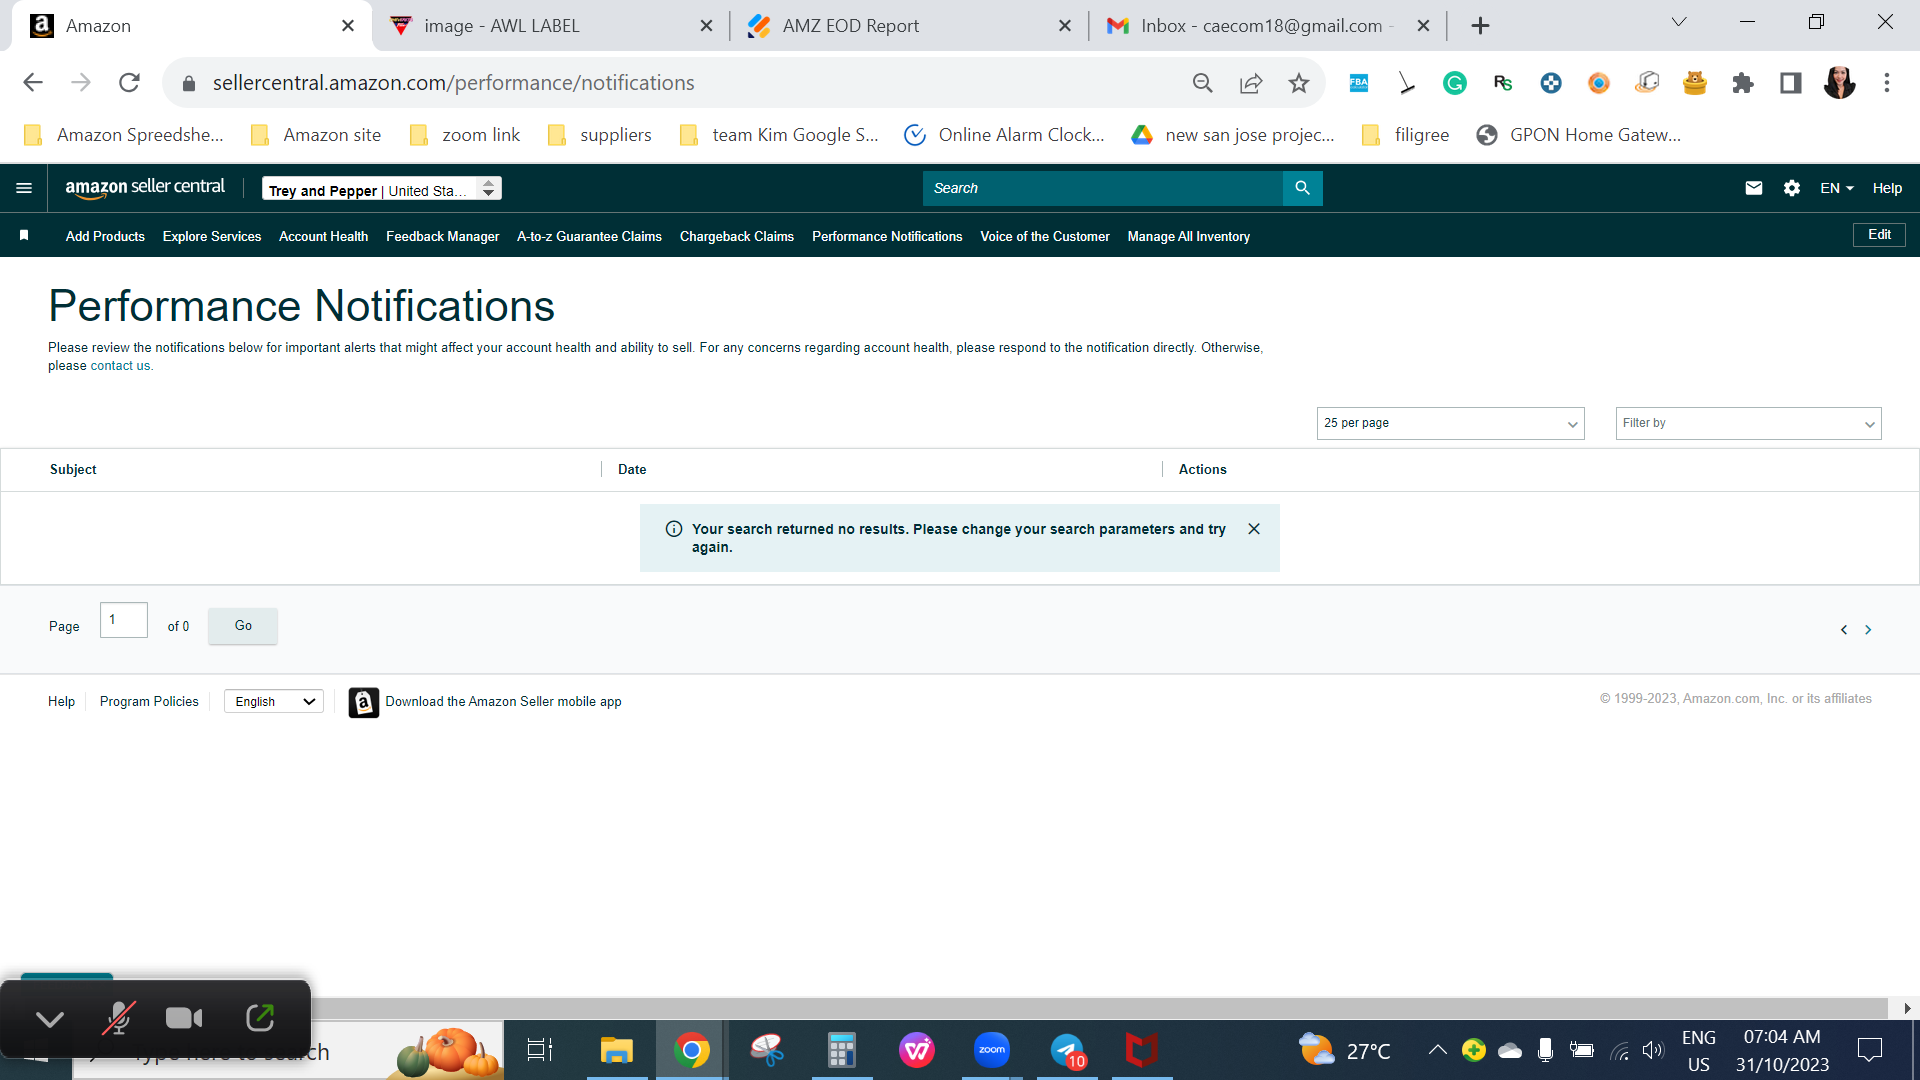Open Add Products in the nav bar
1920x1080 pixels.
click(x=105, y=237)
